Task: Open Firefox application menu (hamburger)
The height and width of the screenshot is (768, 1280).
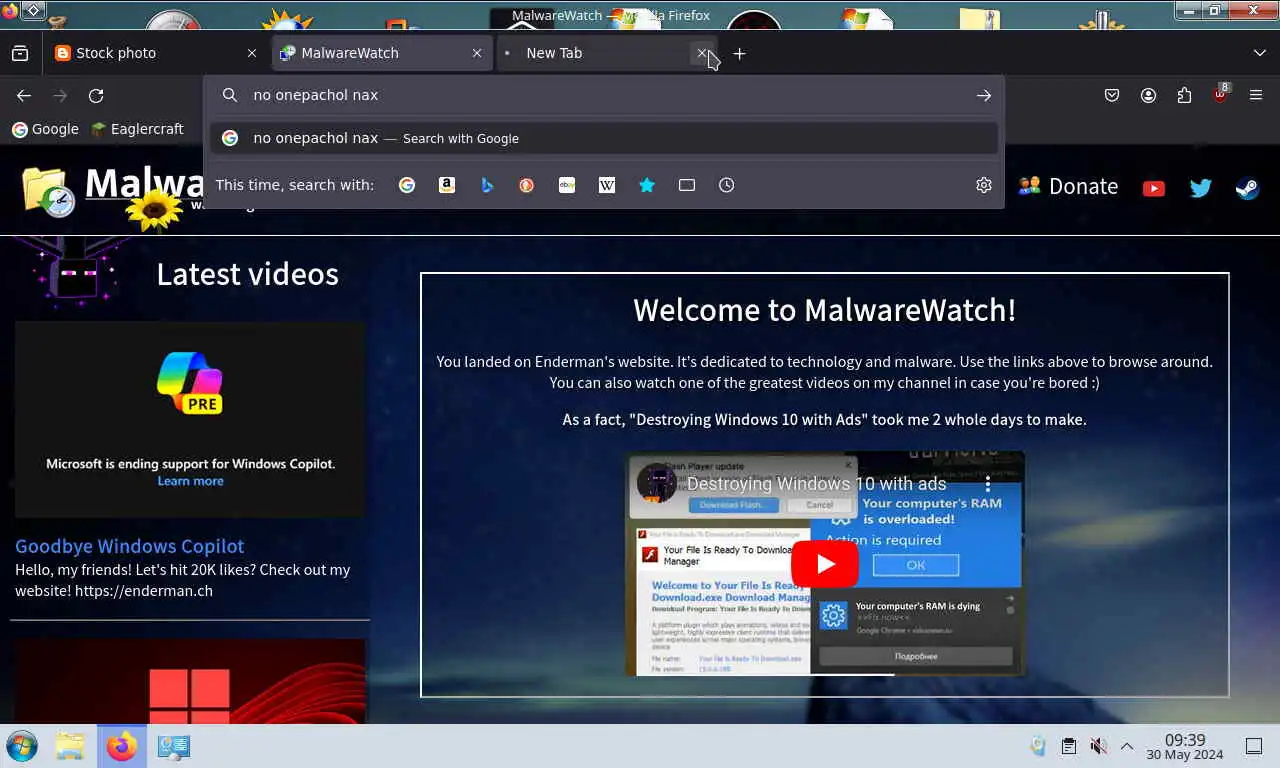Action: click(1256, 95)
